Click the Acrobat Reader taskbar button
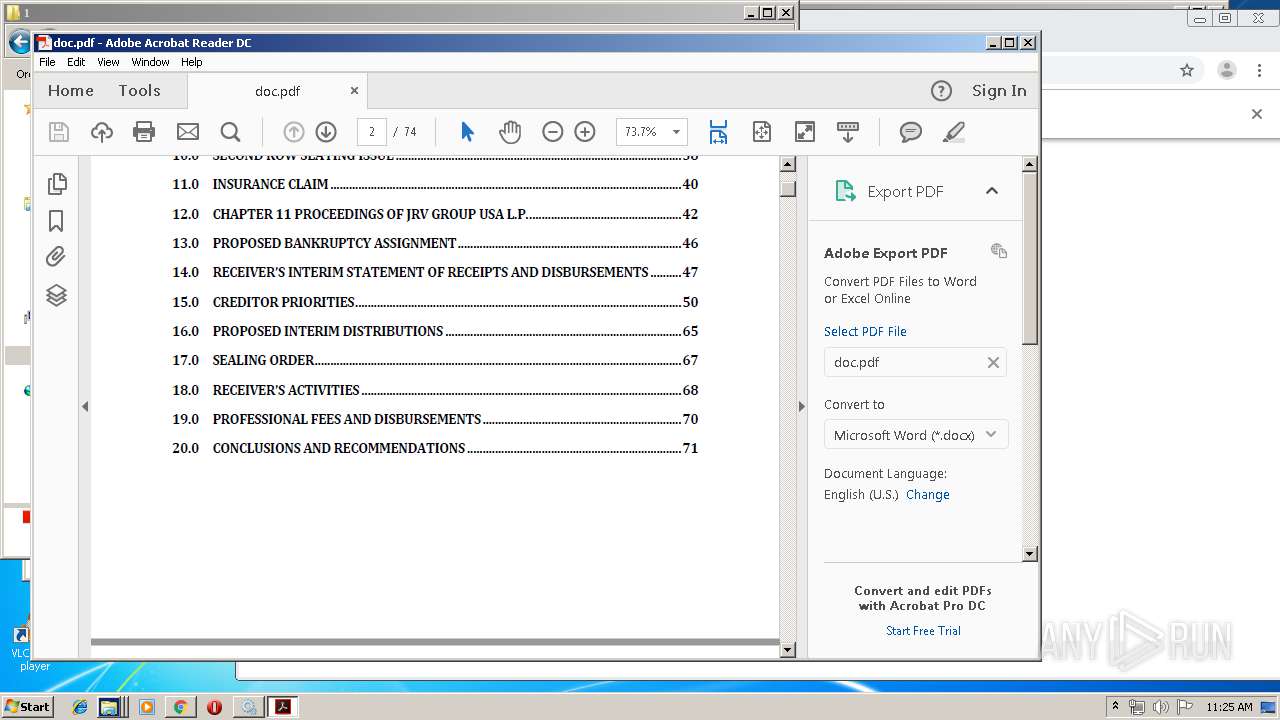The image size is (1280, 720). point(283,707)
